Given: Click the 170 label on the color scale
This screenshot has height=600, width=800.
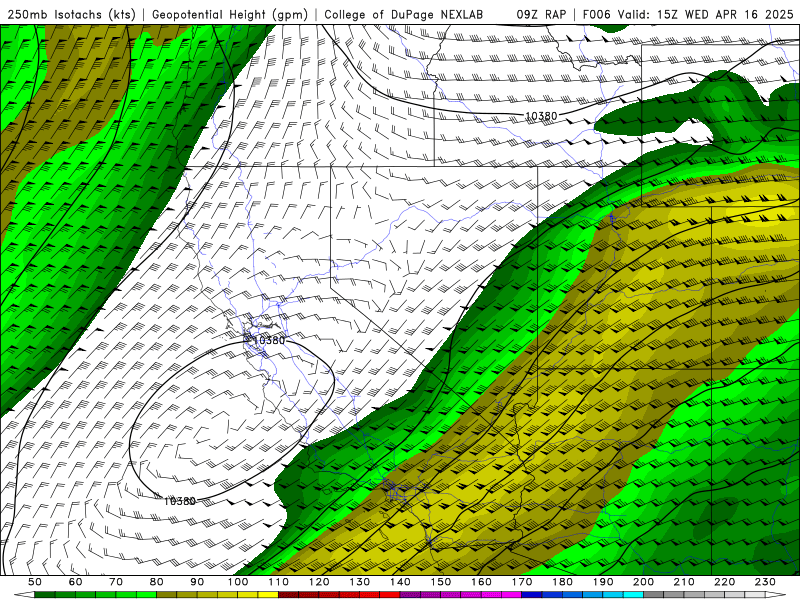Looking at the screenshot, I should pos(522,582).
